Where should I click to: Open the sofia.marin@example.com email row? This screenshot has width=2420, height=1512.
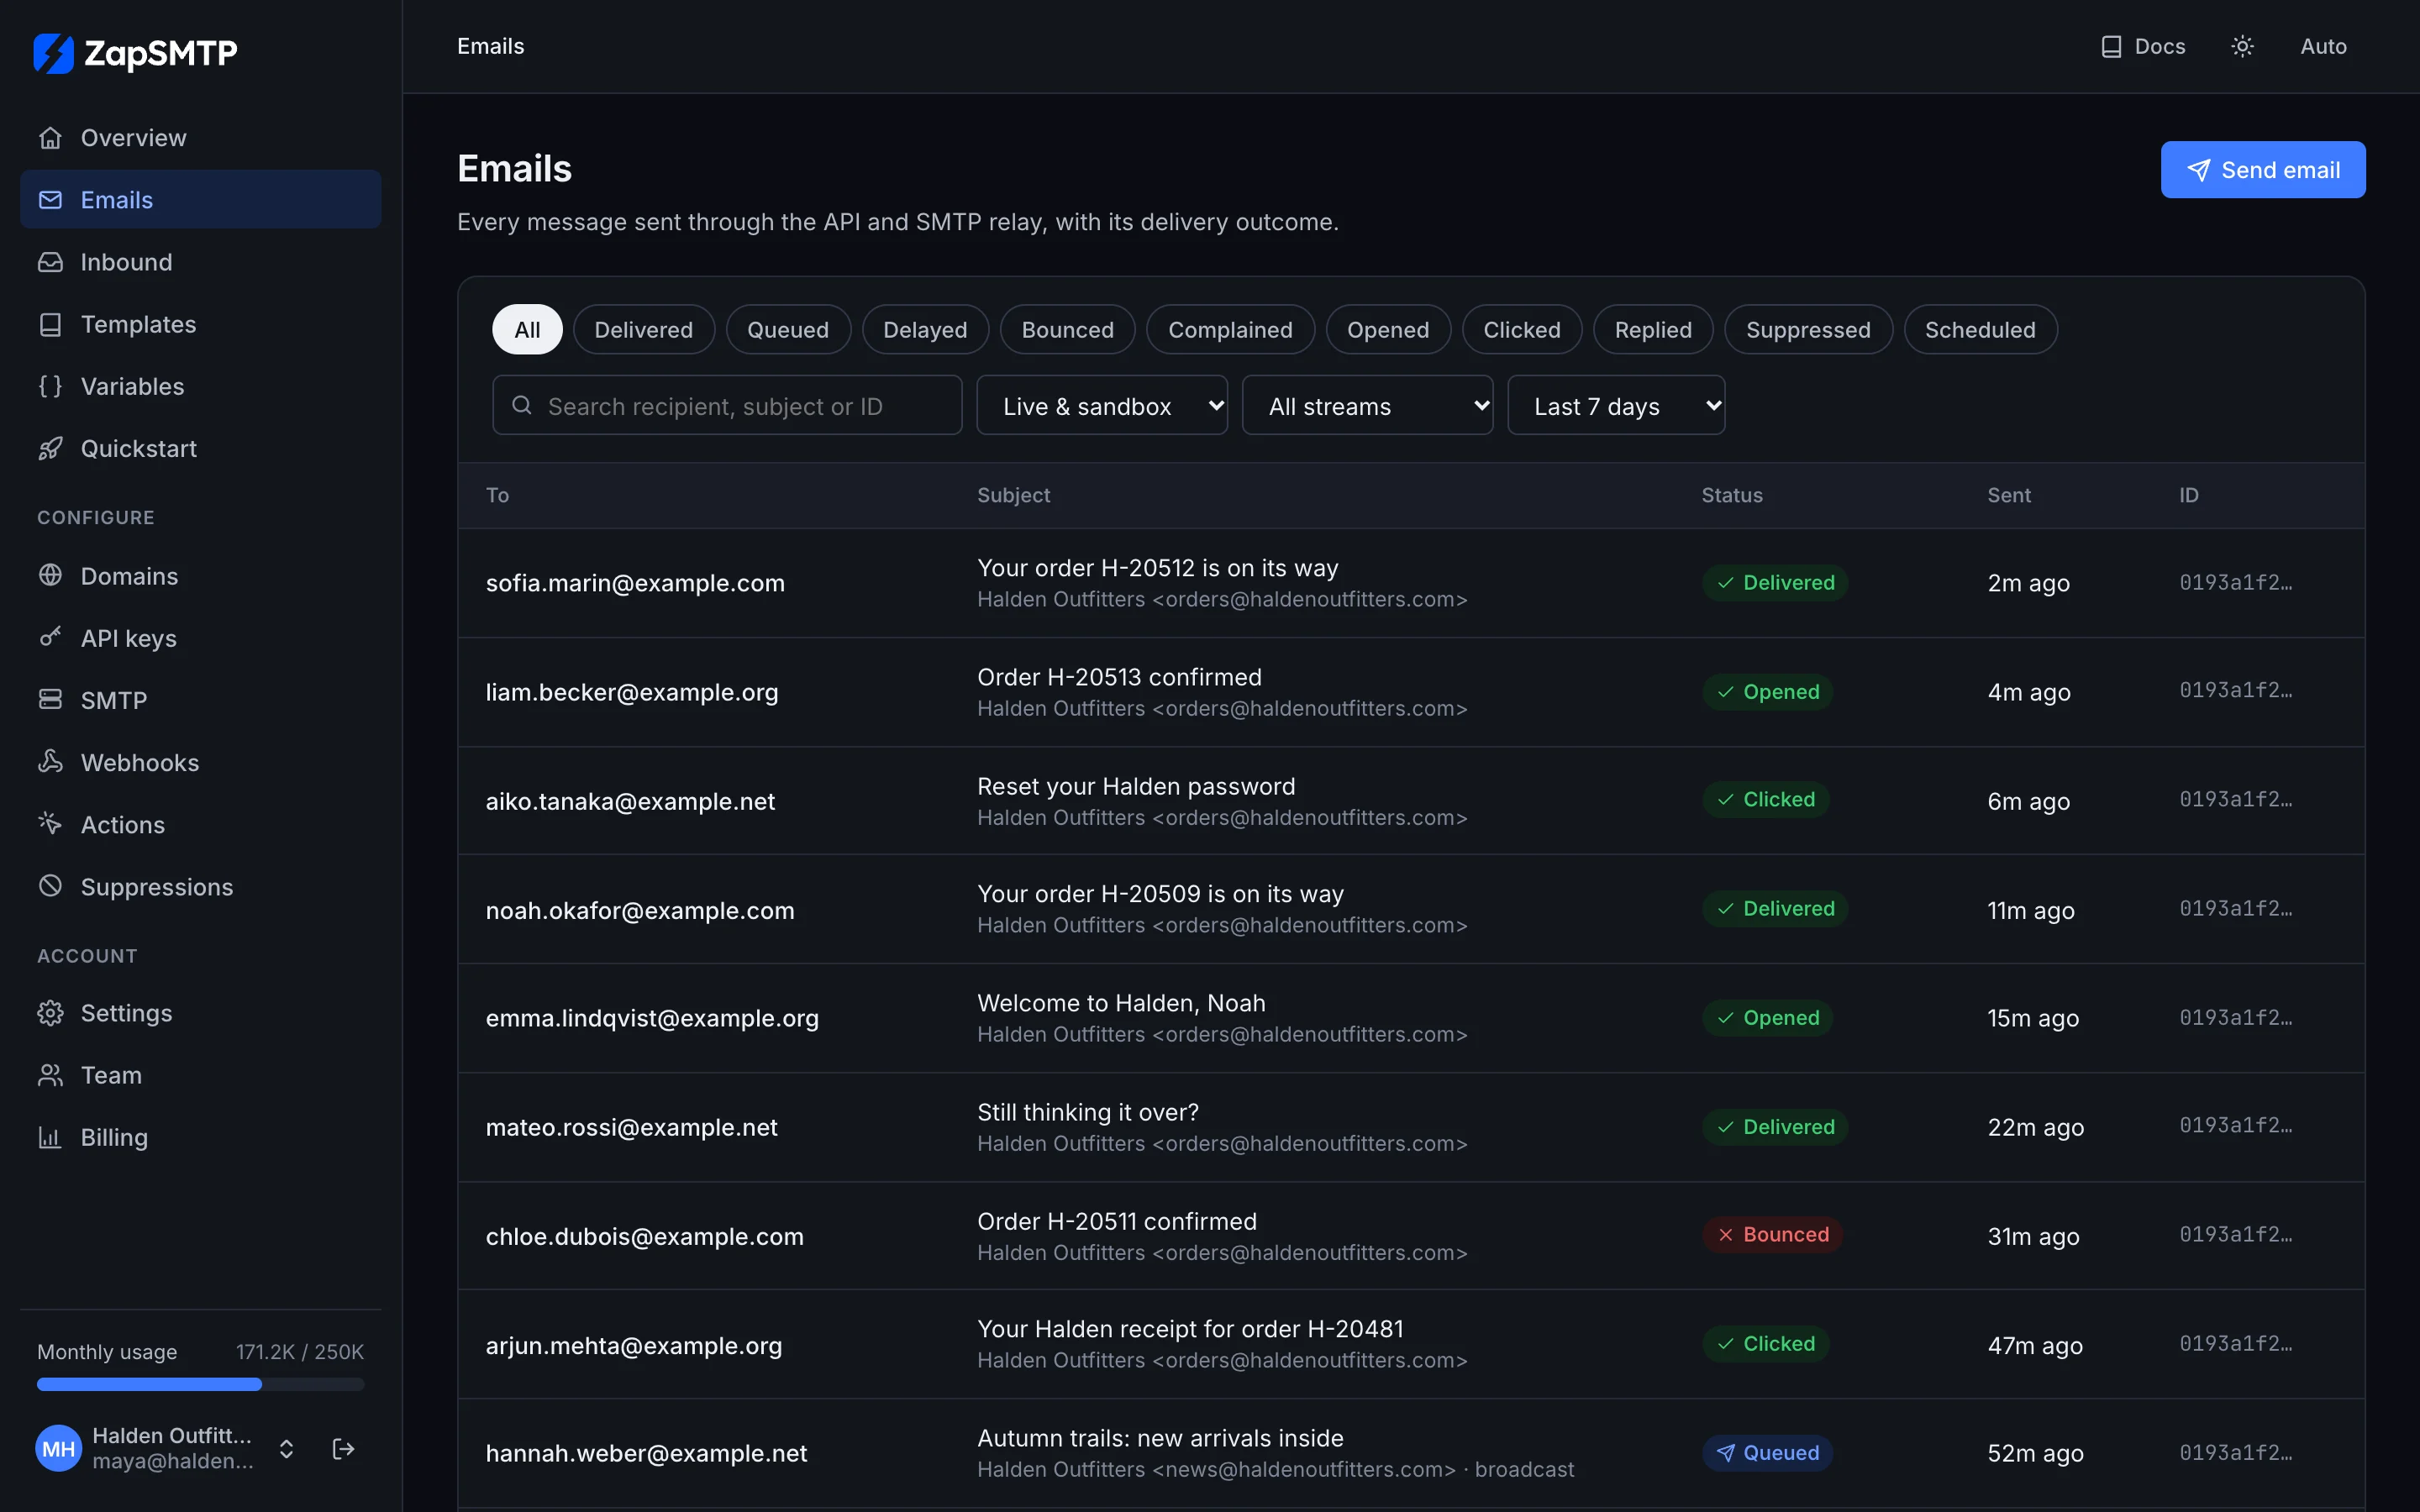point(1410,583)
